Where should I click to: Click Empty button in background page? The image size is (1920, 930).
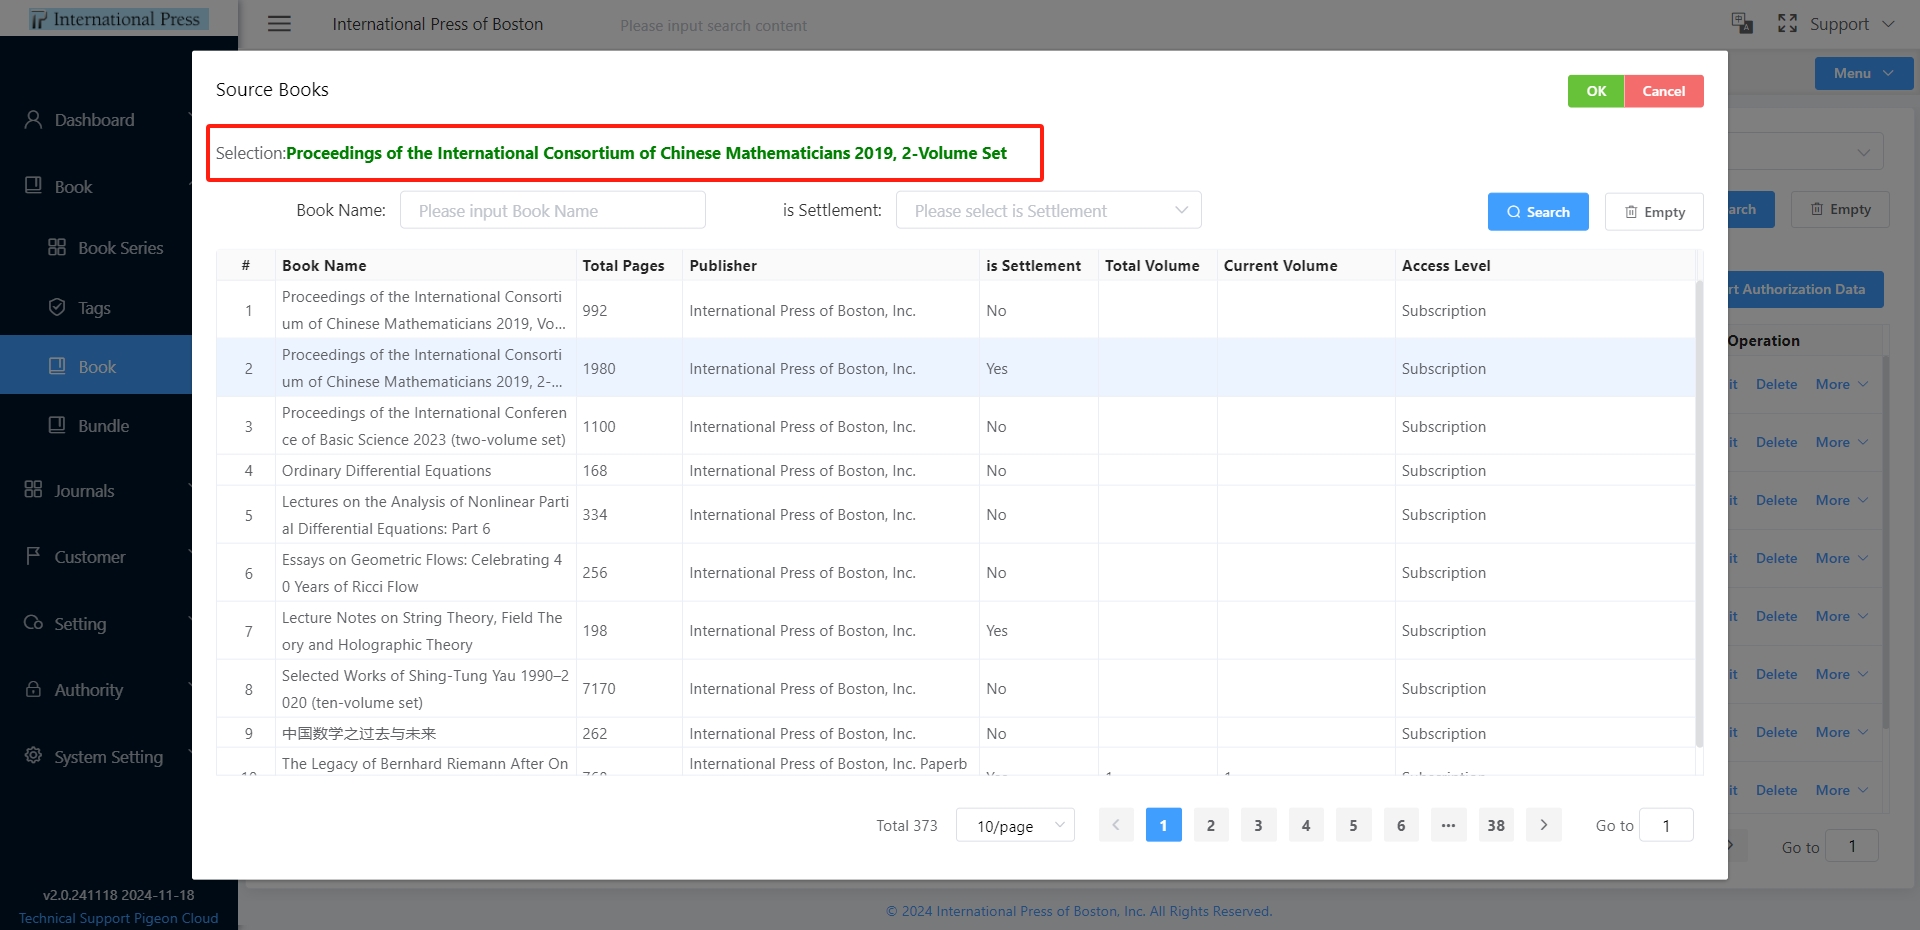pos(1840,209)
